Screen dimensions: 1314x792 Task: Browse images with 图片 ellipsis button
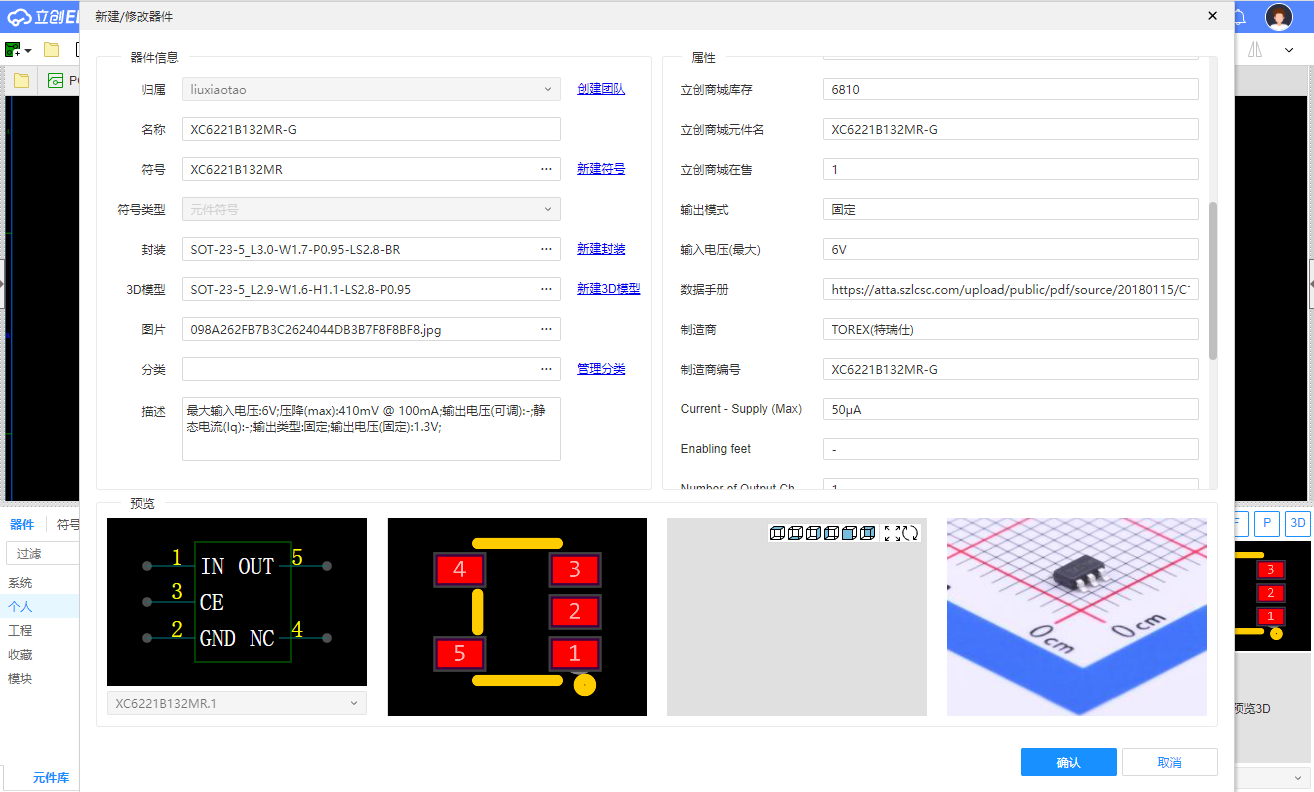[546, 329]
